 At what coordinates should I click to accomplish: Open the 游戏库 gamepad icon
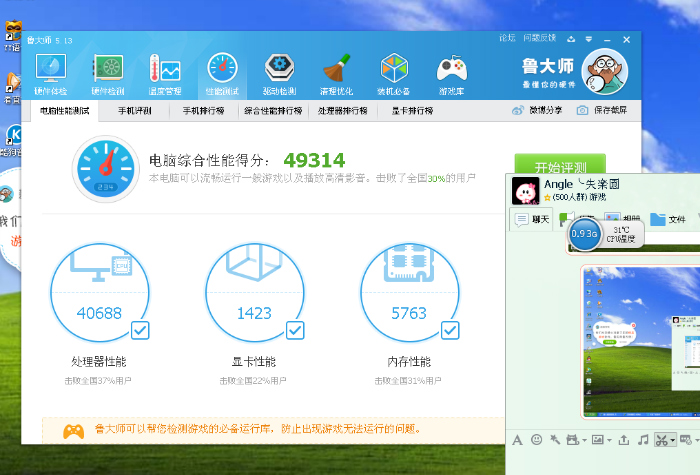coord(451,73)
